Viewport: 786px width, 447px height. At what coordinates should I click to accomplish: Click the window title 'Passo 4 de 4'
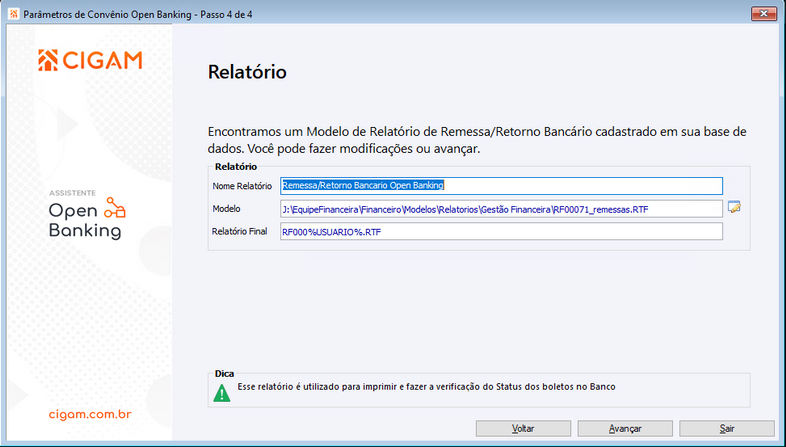pyautogui.click(x=226, y=15)
